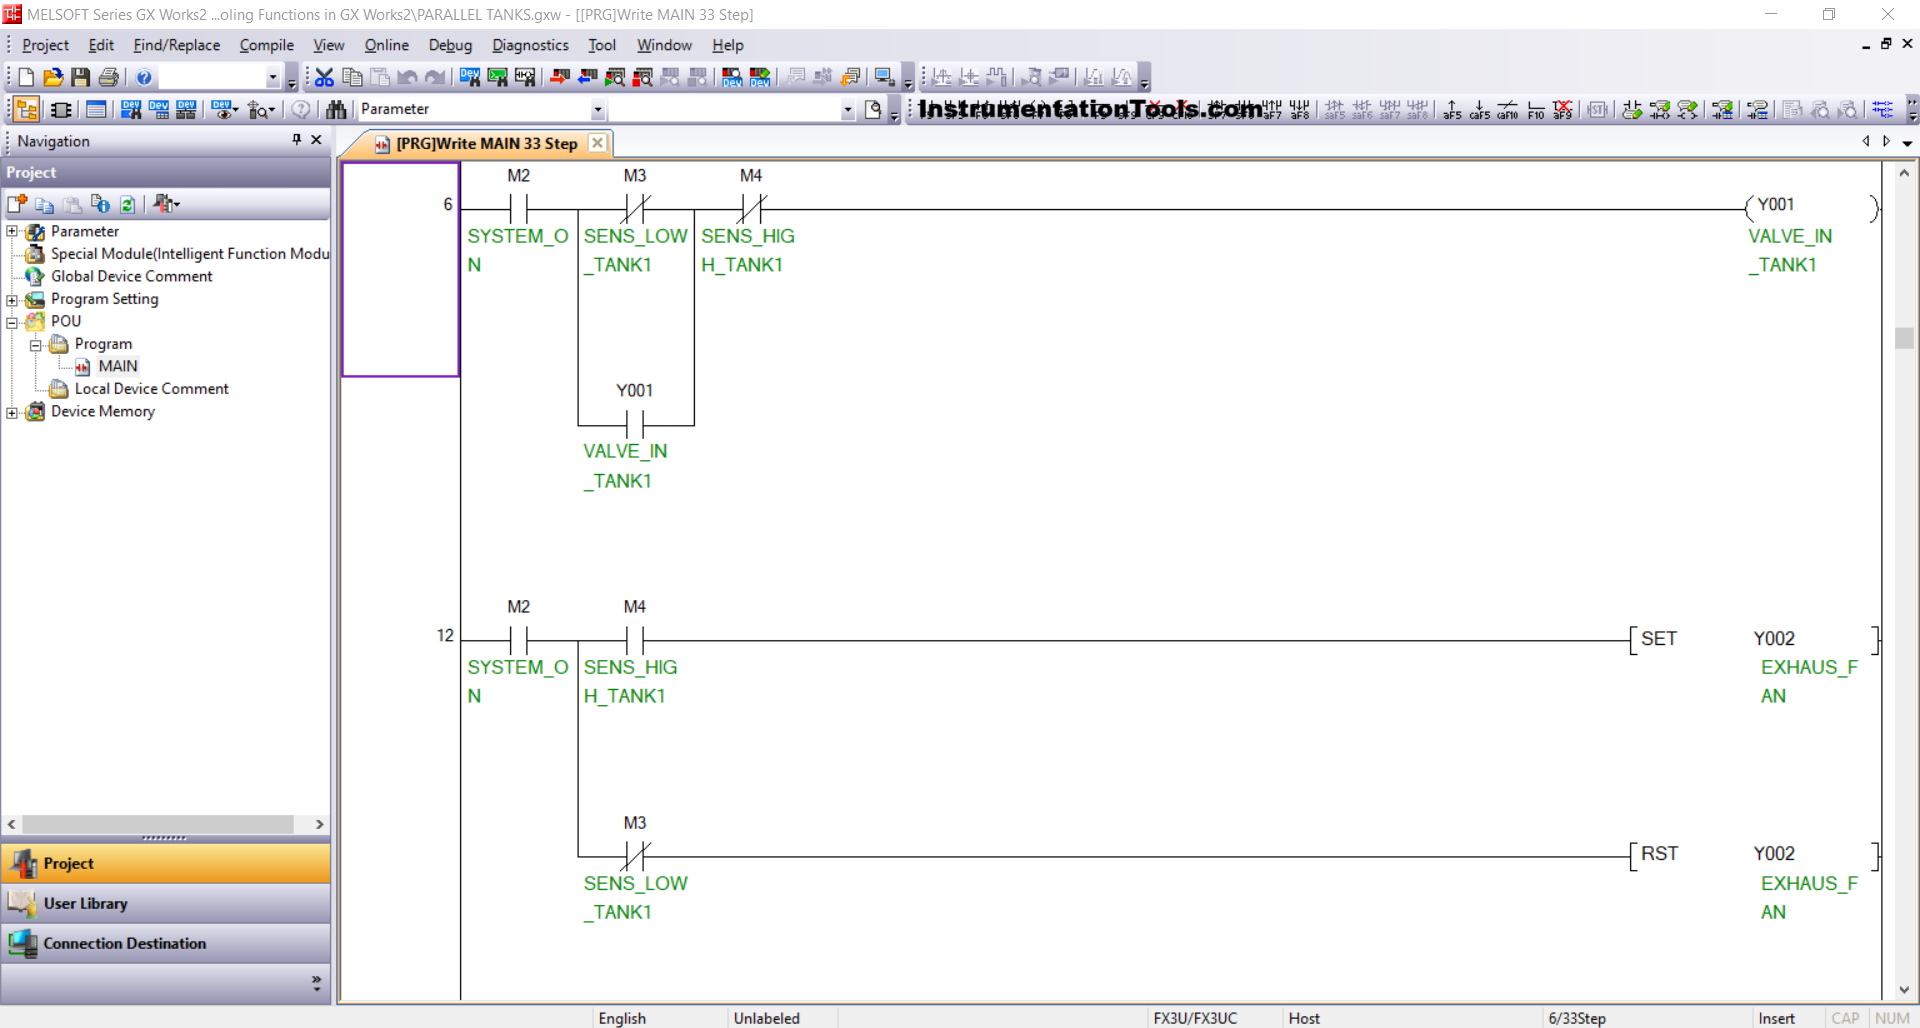The height and width of the screenshot is (1028, 1920).
Task: Insert vertical line with aF7 icon
Action: pyautogui.click(x=1272, y=109)
